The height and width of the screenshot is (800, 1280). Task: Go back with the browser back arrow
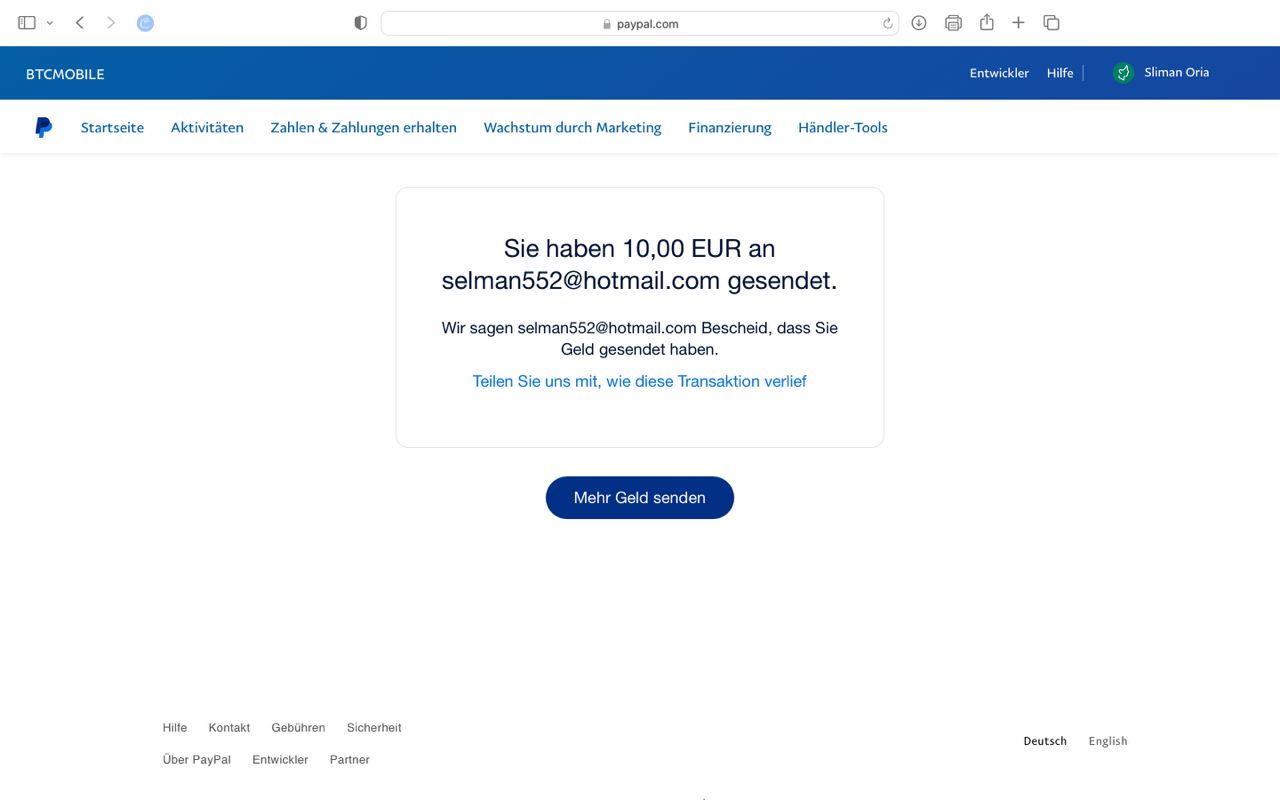[80, 23]
